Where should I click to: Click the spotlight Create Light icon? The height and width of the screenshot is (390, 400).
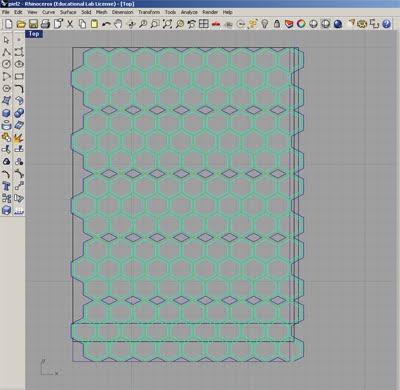coord(350,24)
